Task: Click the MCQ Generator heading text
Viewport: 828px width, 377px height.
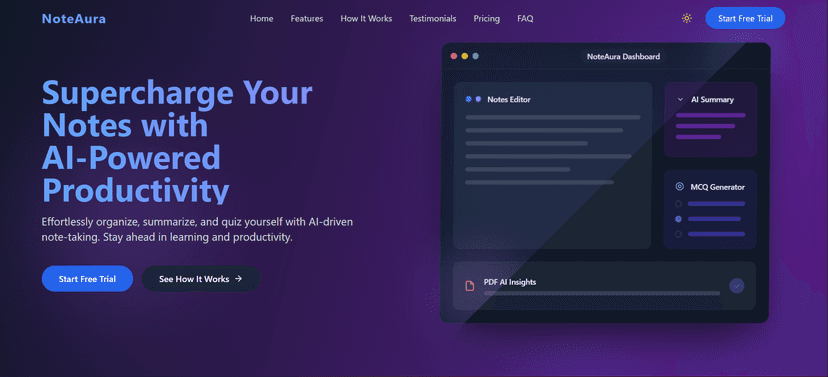Action: (718, 187)
